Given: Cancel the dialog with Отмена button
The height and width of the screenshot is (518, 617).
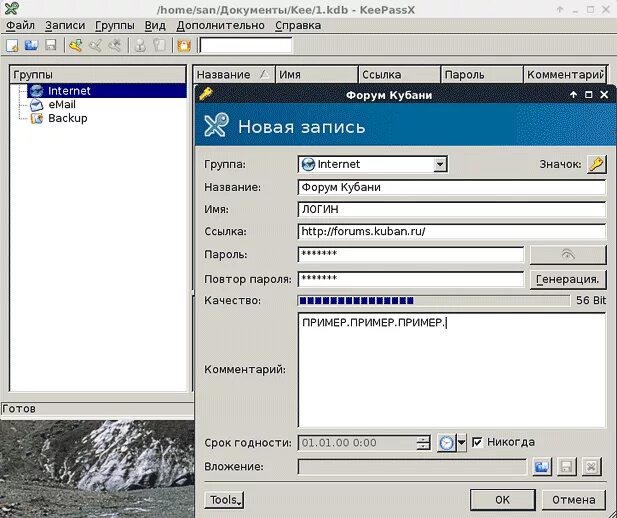Looking at the screenshot, I should click(574, 500).
